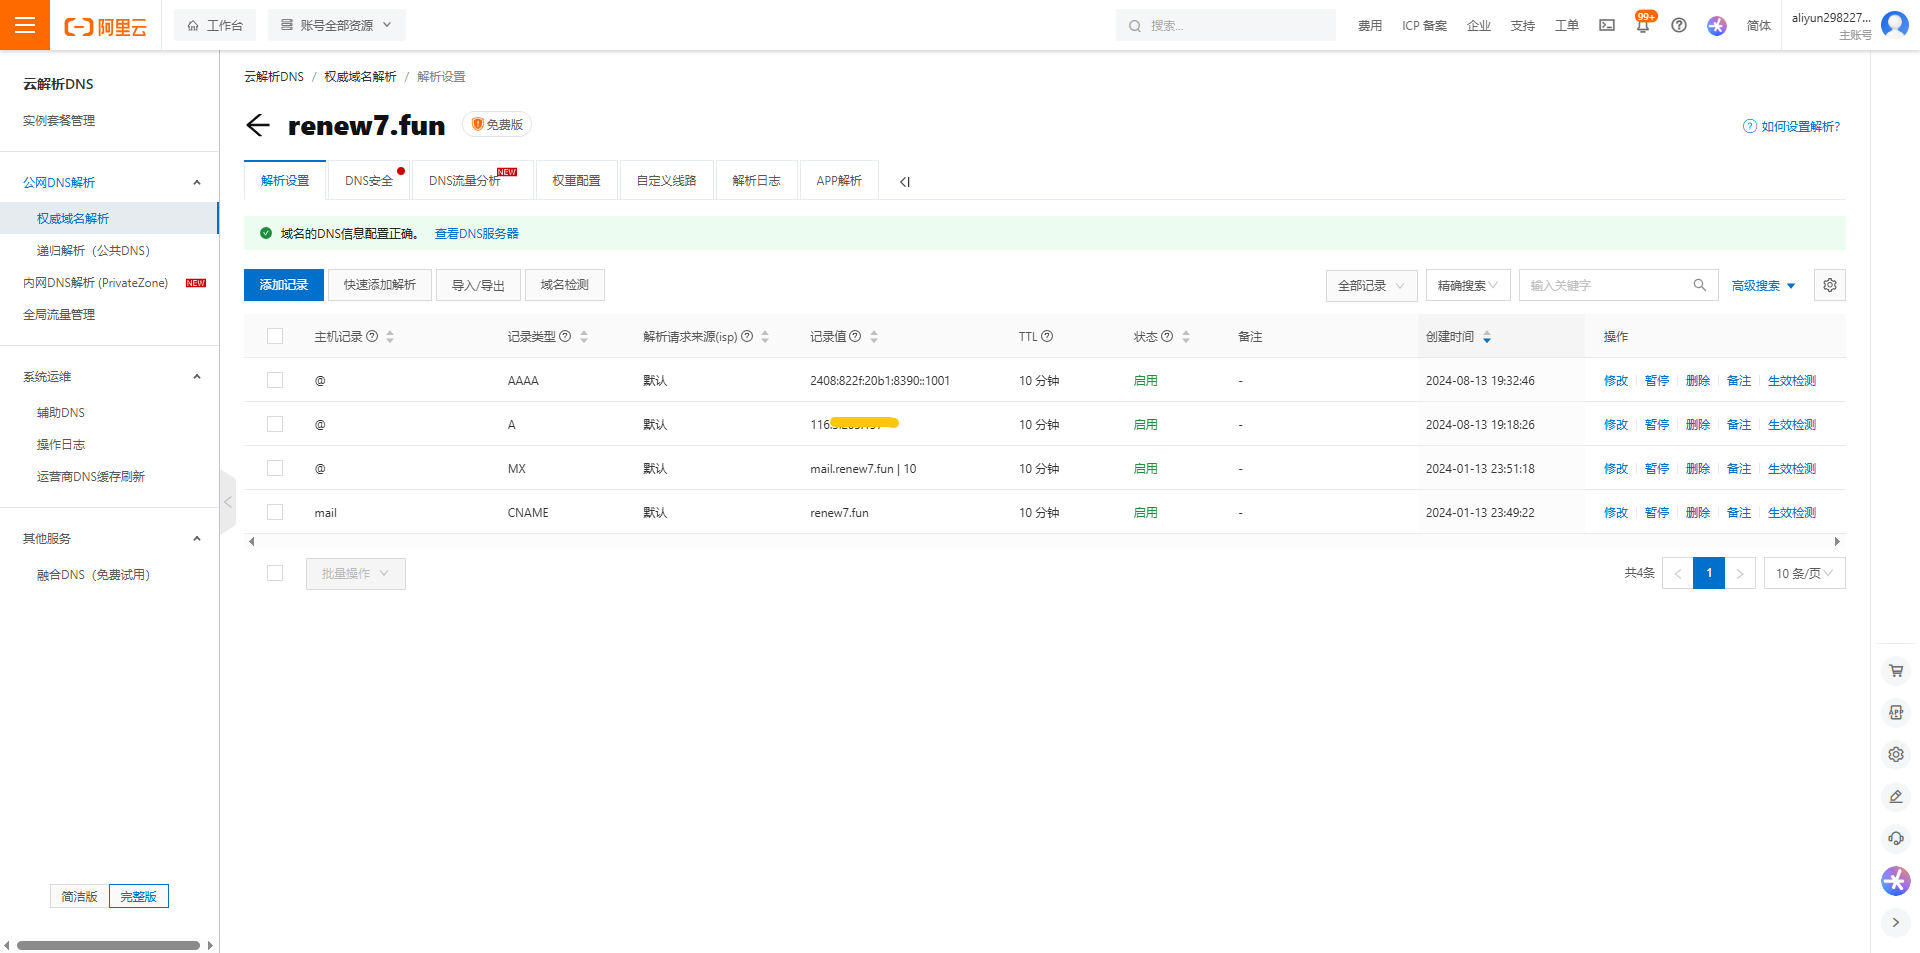Click the help question mark icon in header
1920x953 pixels.
1679,26
